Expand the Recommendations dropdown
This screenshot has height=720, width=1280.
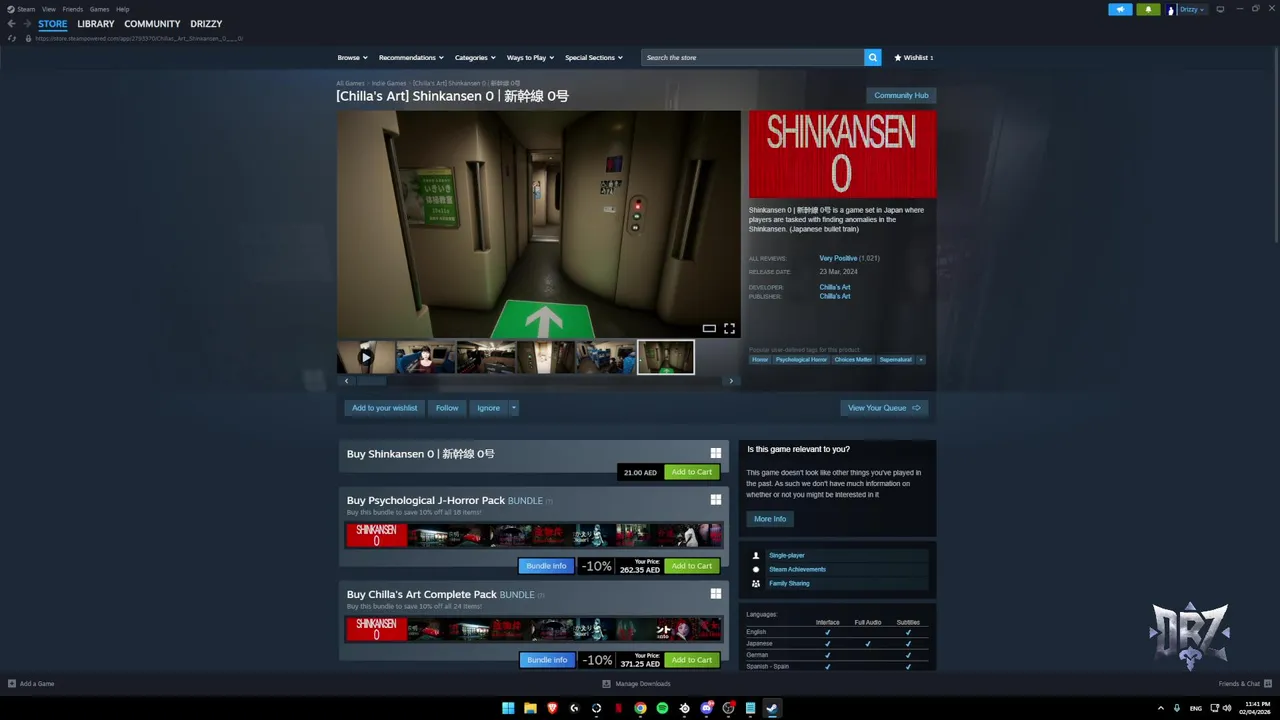point(410,57)
